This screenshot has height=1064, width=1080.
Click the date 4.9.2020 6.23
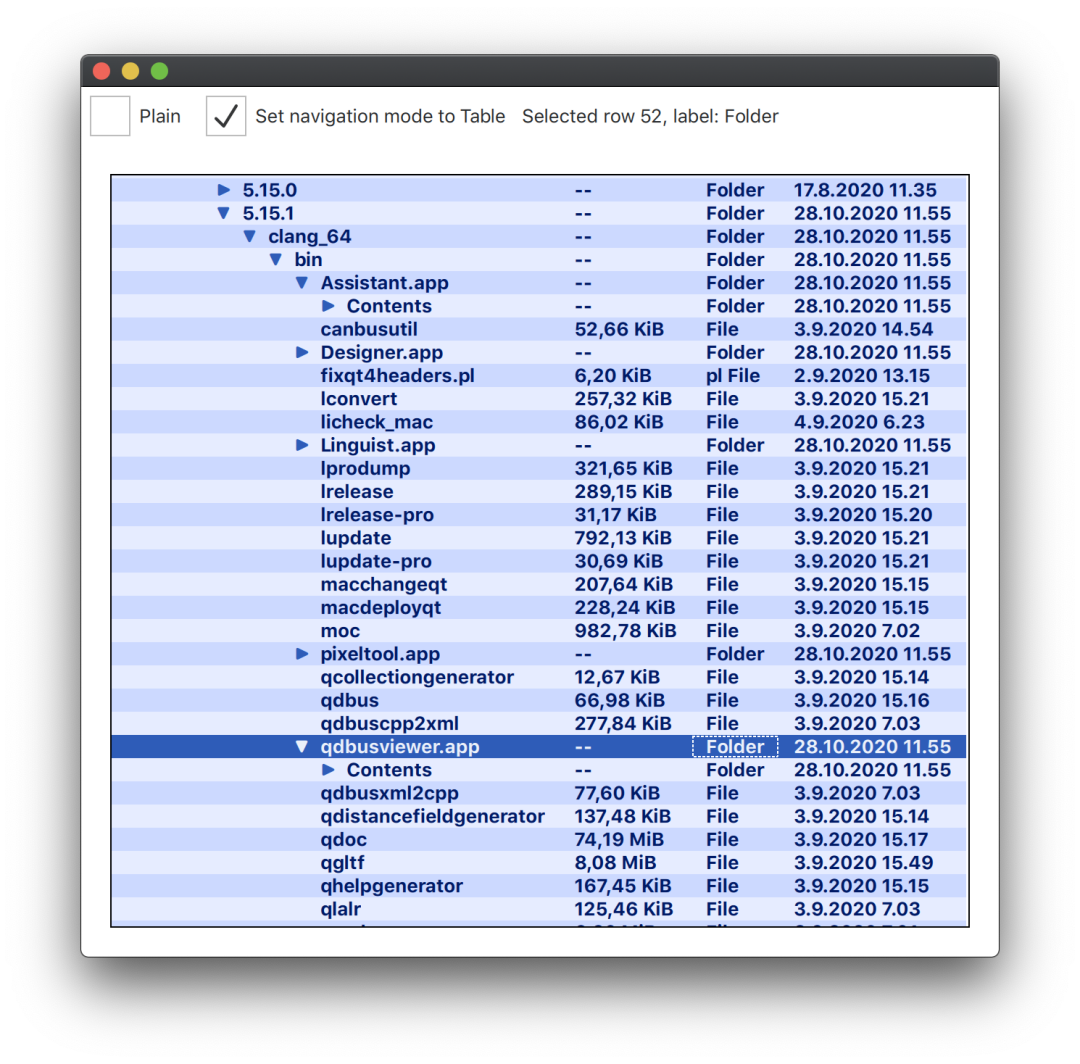point(859,421)
